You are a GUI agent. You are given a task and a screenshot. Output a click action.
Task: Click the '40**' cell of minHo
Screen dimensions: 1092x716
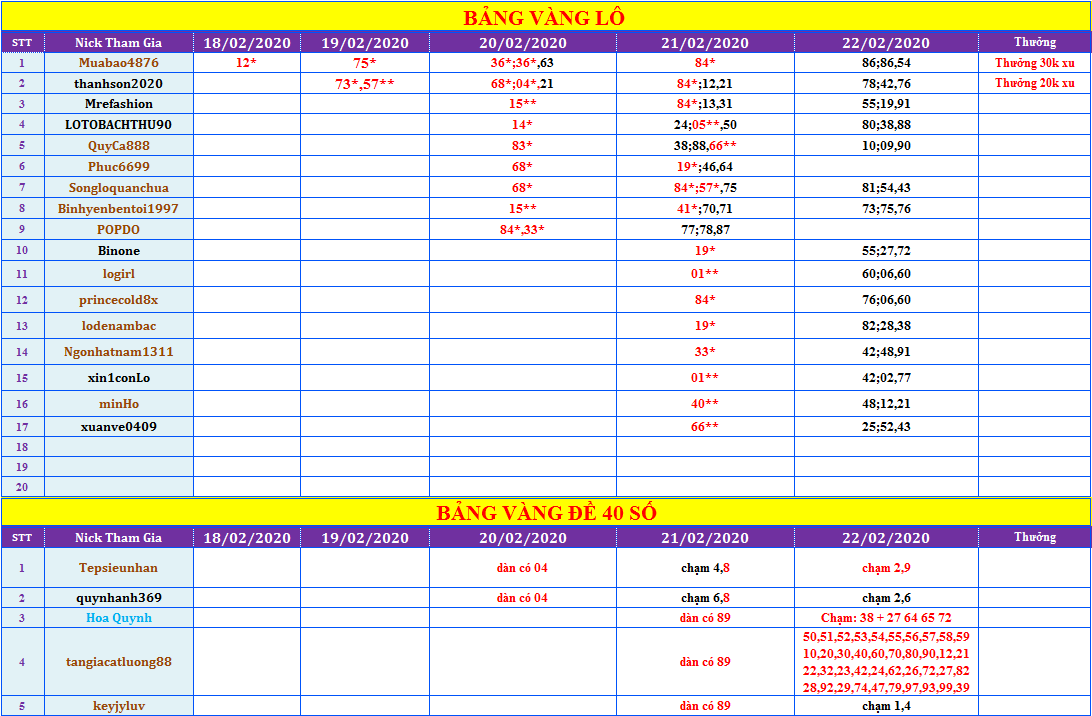(x=705, y=403)
